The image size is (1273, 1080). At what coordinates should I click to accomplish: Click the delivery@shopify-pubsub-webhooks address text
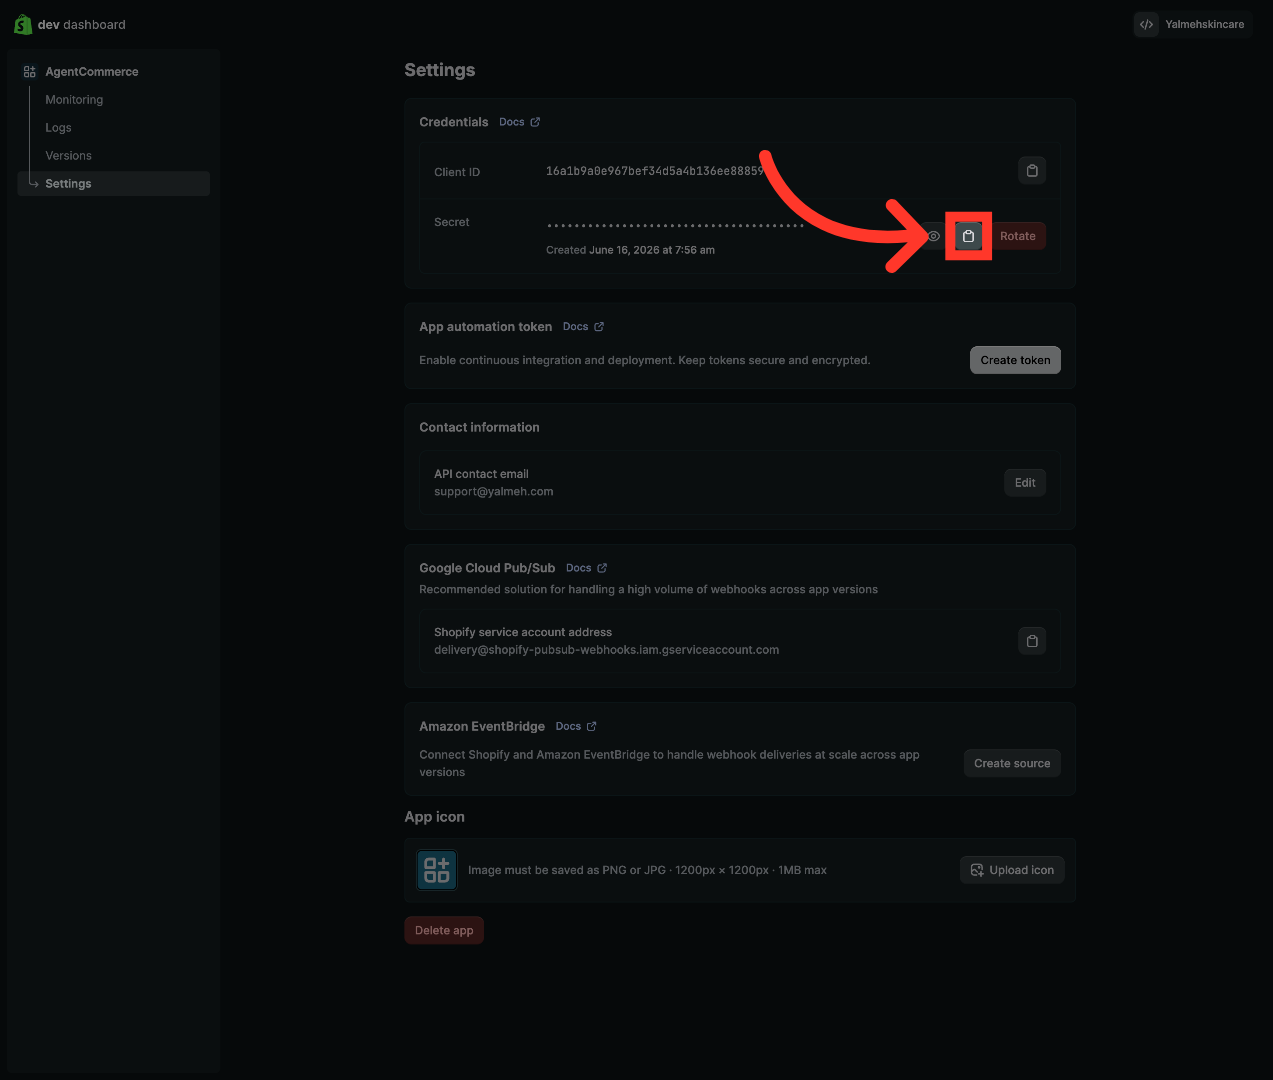(x=607, y=650)
